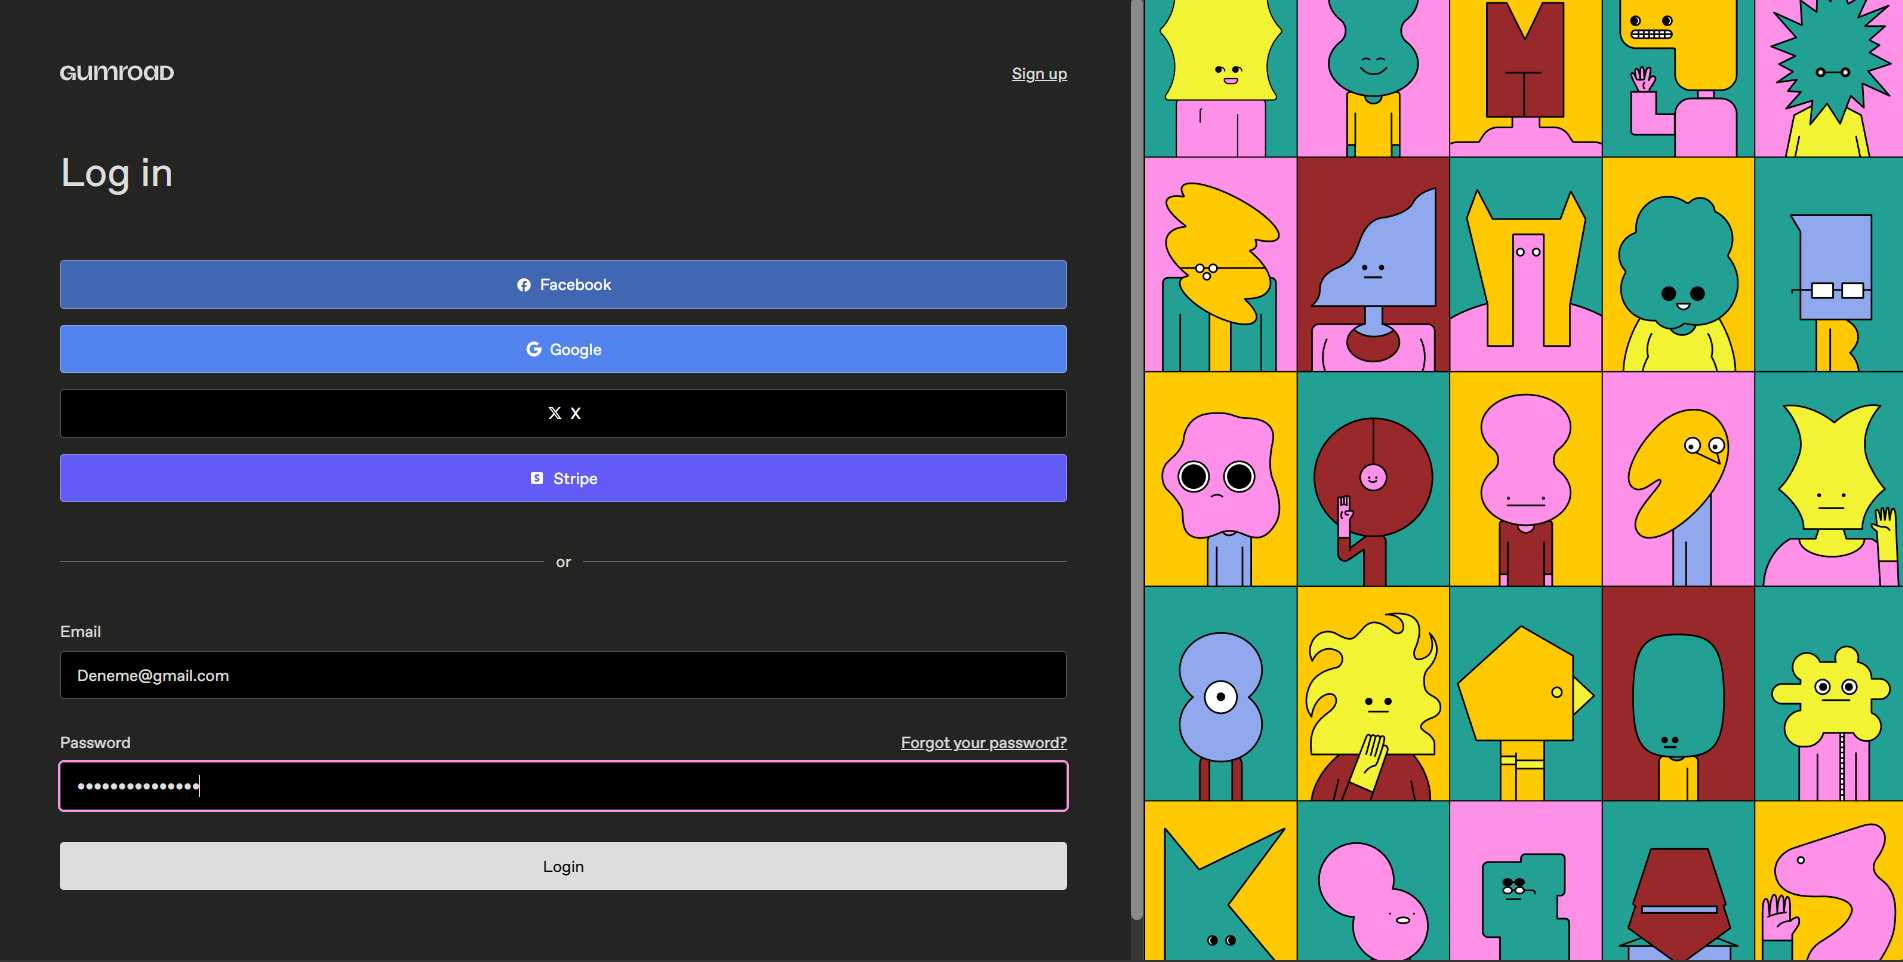Click the "or" divider text

(x=563, y=562)
